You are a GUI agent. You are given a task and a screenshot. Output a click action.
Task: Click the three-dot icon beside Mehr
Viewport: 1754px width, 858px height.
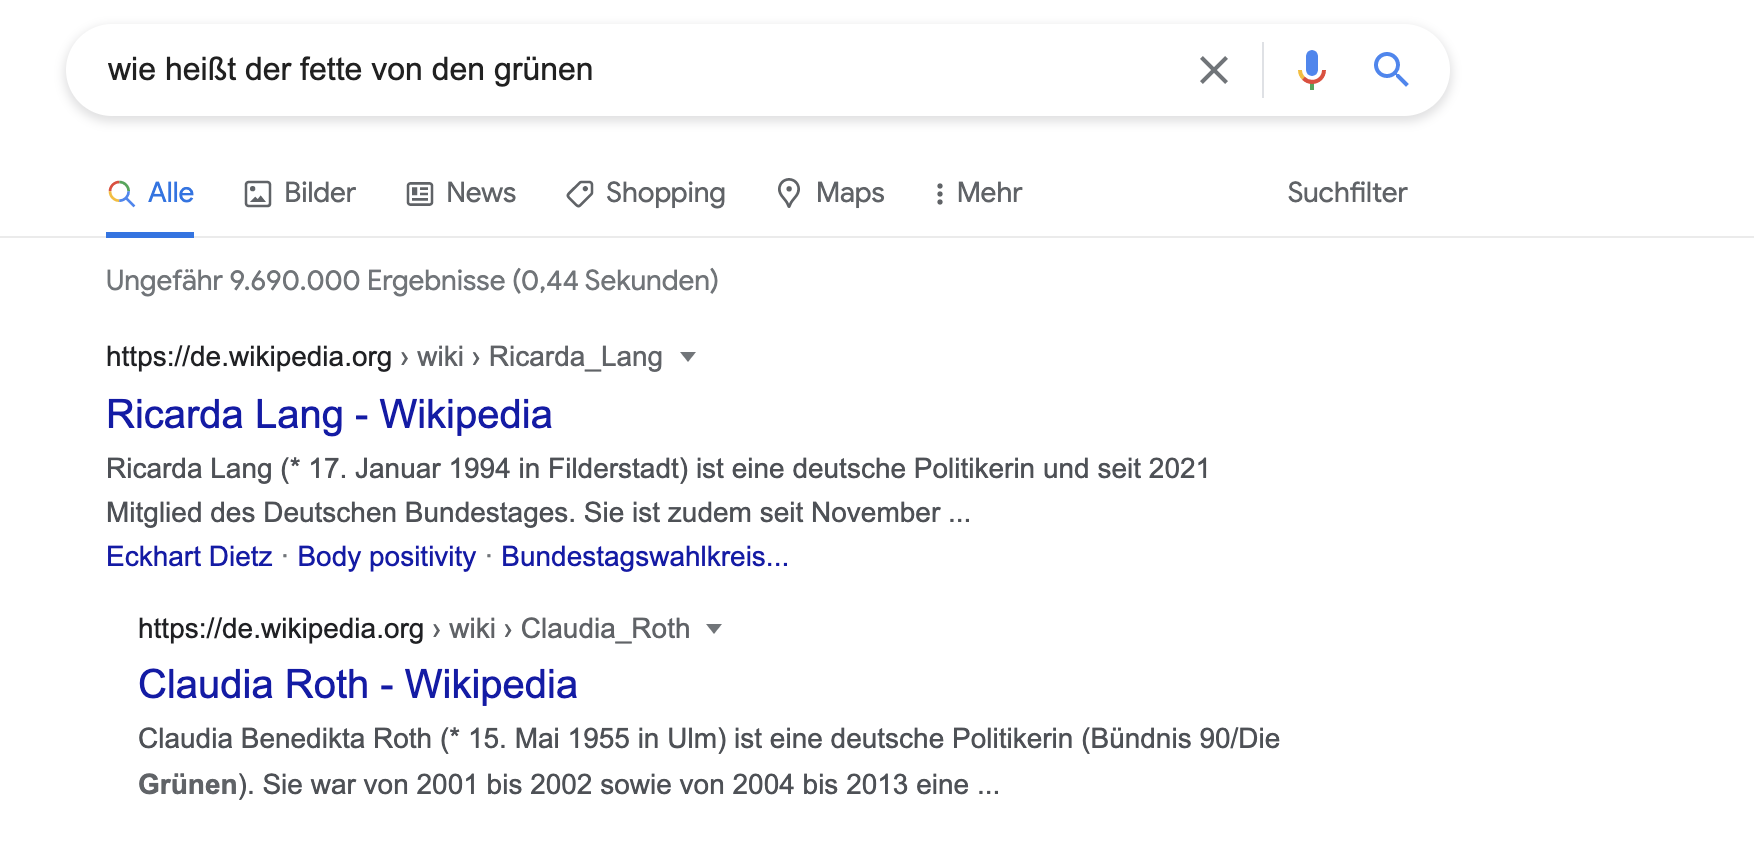pos(939,193)
